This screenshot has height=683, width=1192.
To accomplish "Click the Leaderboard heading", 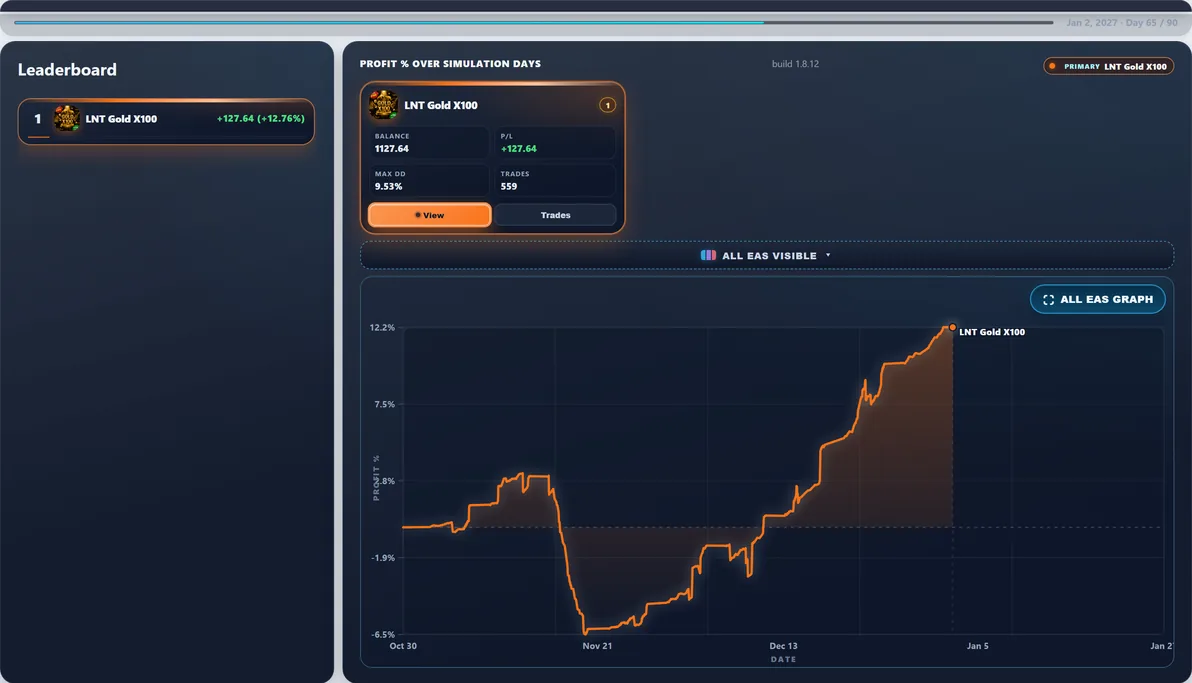I will pos(67,70).
